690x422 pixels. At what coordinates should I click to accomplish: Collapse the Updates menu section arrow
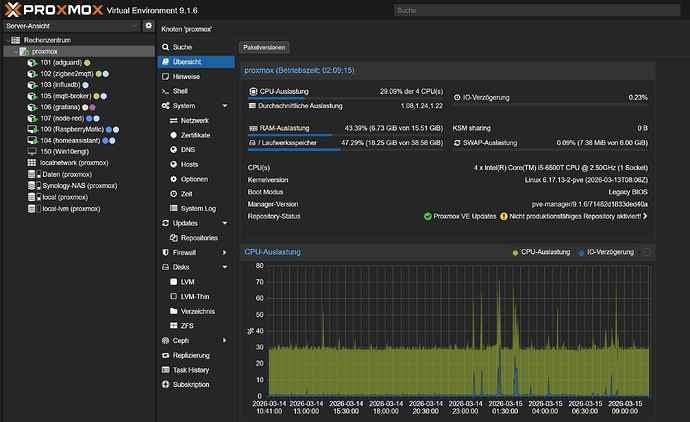(x=225, y=223)
